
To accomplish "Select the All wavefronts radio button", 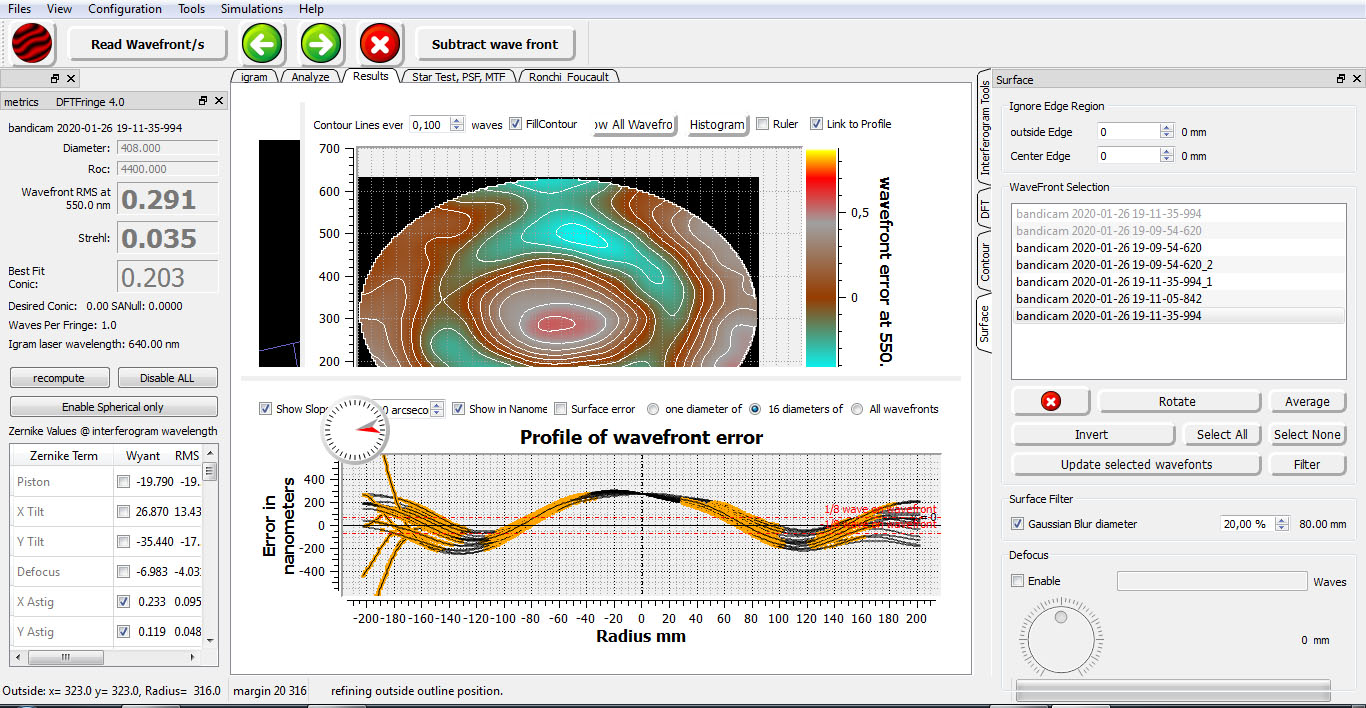I will click(x=857, y=409).
